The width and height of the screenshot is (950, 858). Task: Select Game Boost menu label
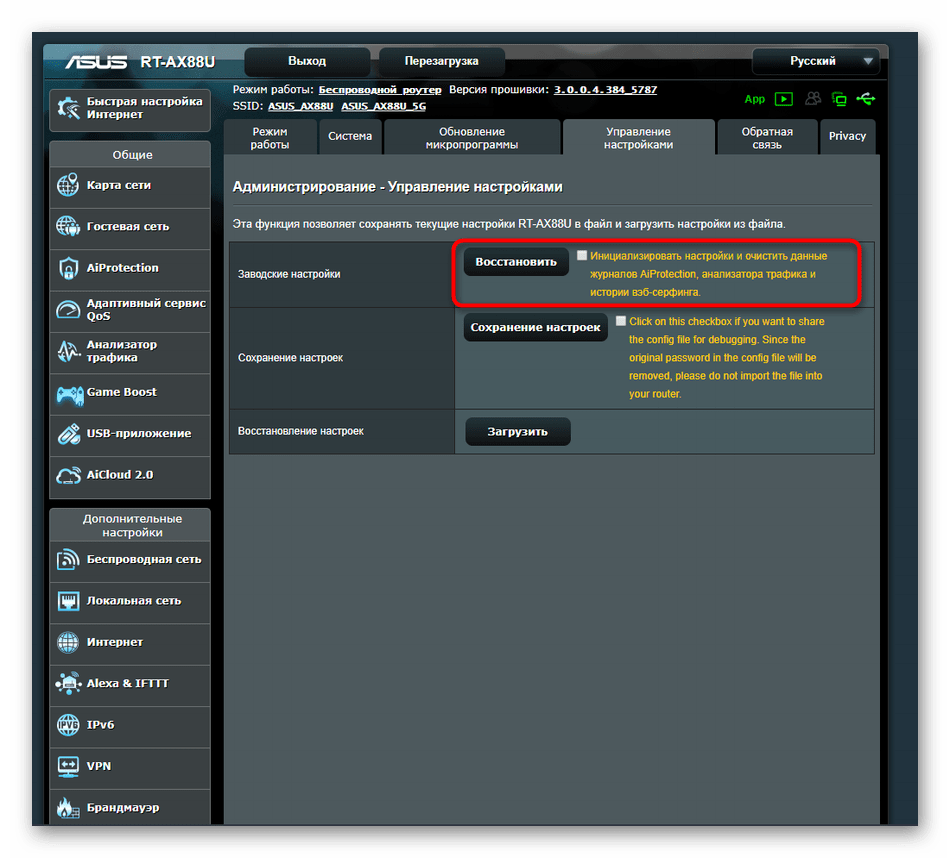(x=122, y=392)
